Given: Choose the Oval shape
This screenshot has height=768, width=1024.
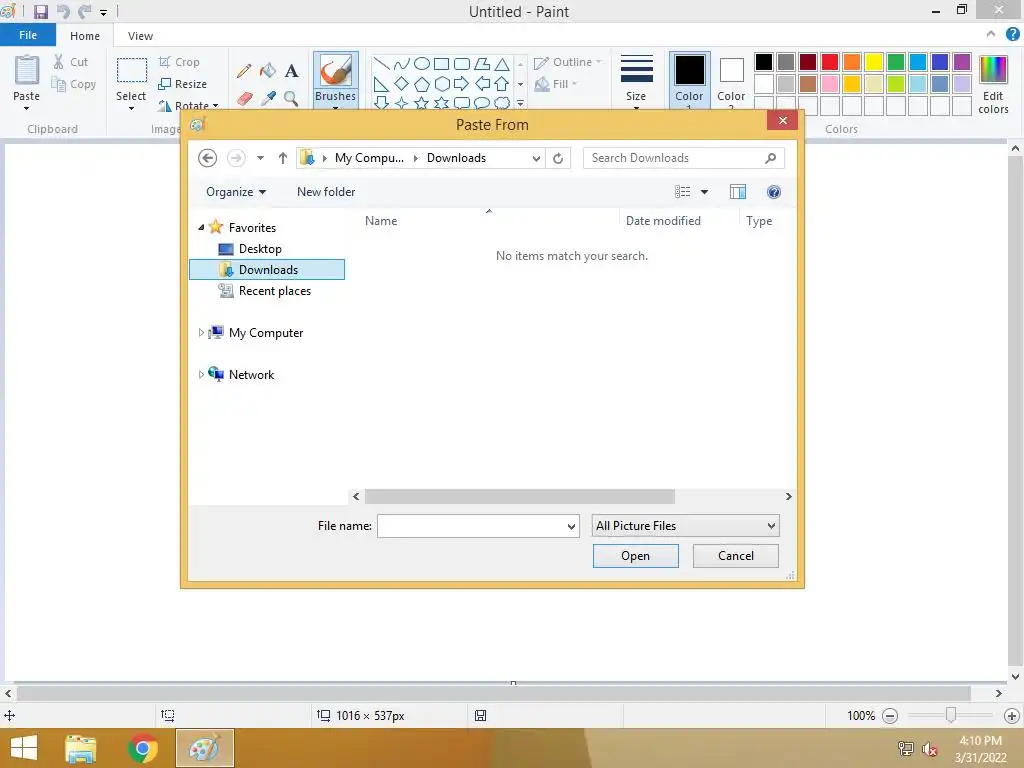Looking at the screenshot, I should 422,63.
